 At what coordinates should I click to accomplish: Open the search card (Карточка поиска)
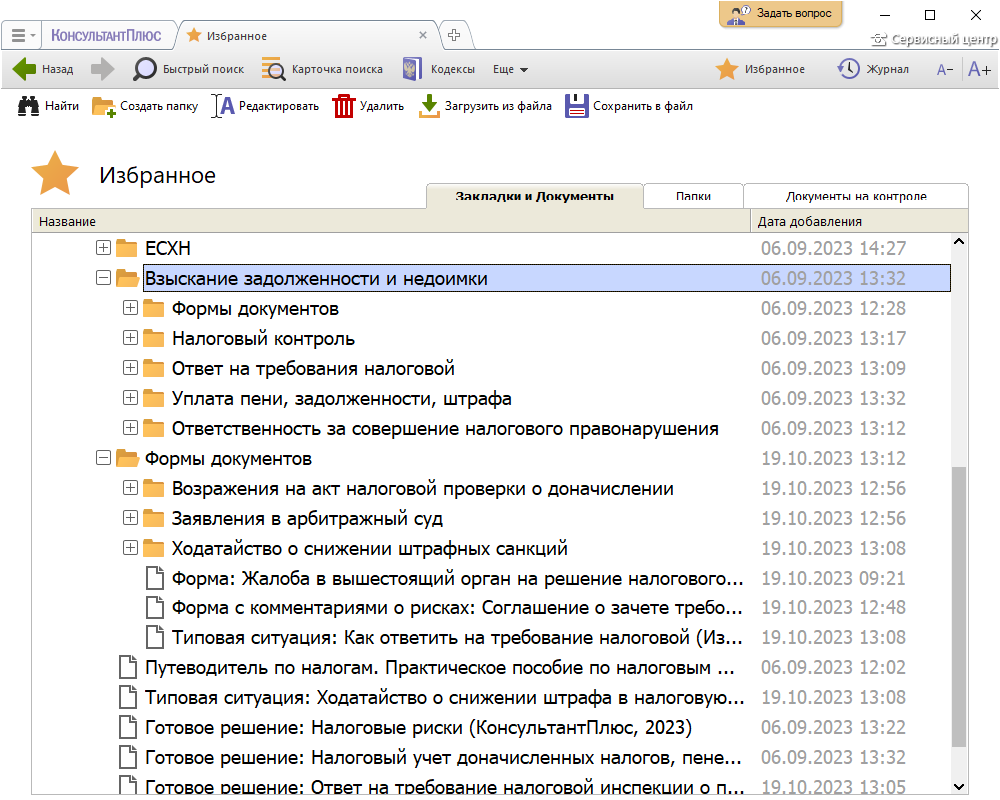[322, 69]
